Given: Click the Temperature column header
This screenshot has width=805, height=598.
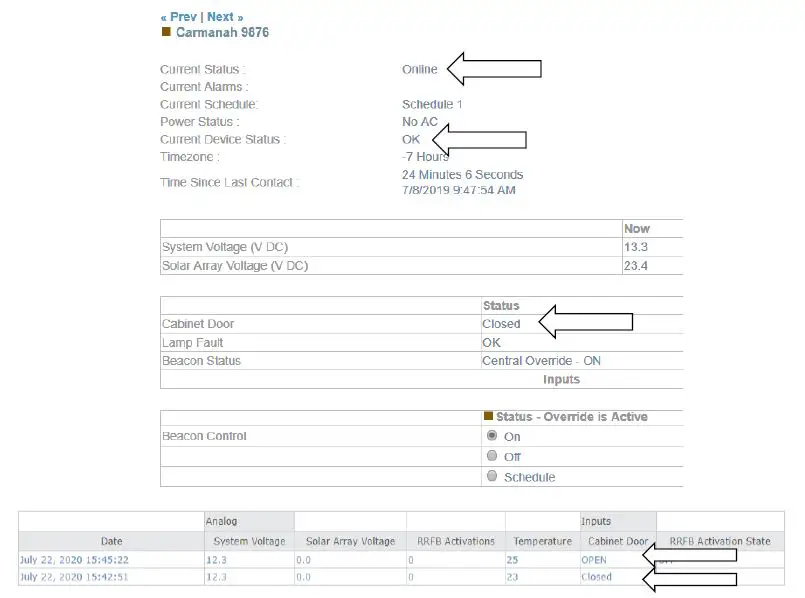Looking at the screenshot, I should click(542, 541).
